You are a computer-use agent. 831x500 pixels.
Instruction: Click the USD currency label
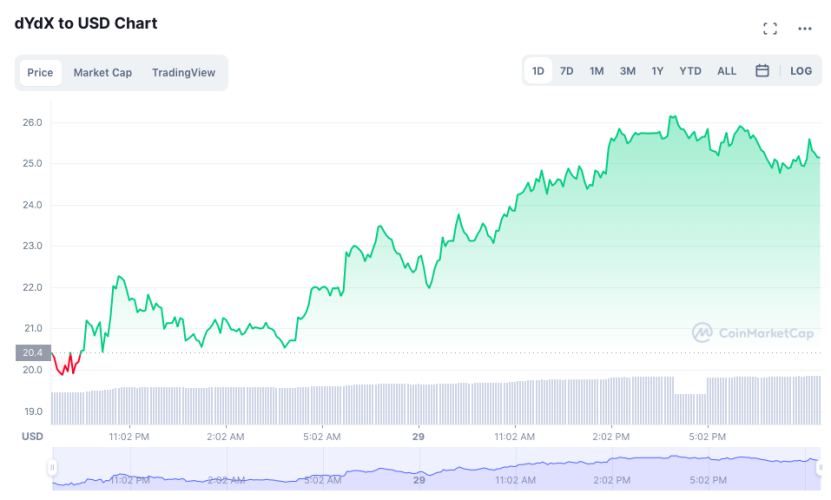(32, 436)
